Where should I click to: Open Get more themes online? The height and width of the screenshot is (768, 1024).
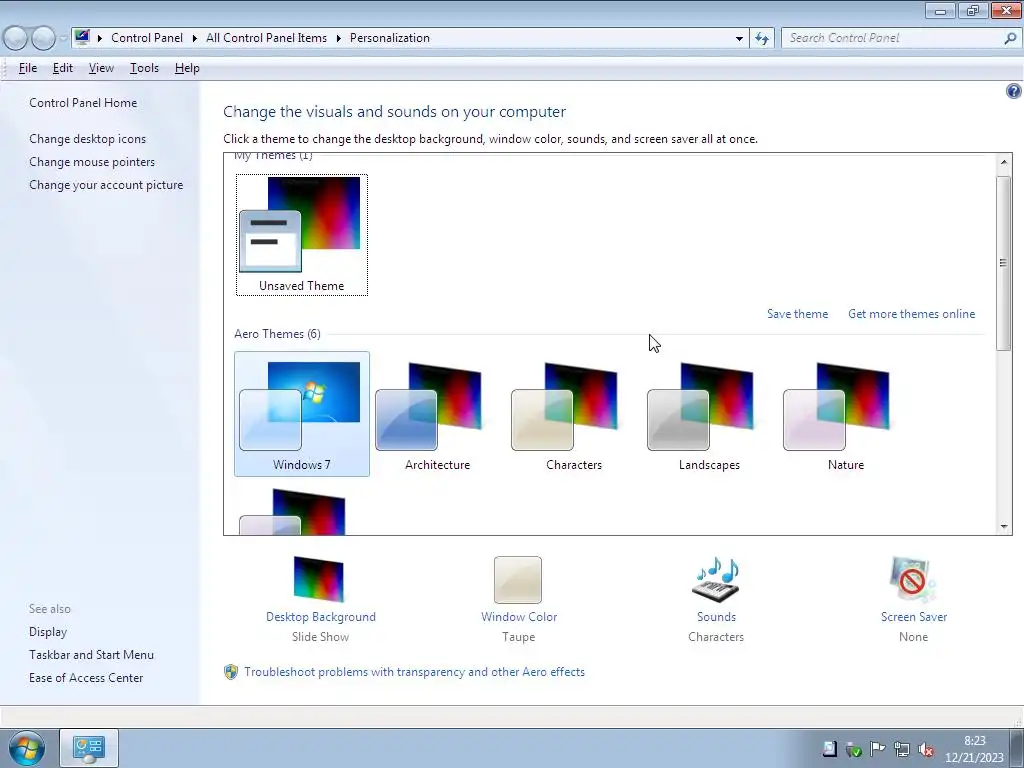911,313
